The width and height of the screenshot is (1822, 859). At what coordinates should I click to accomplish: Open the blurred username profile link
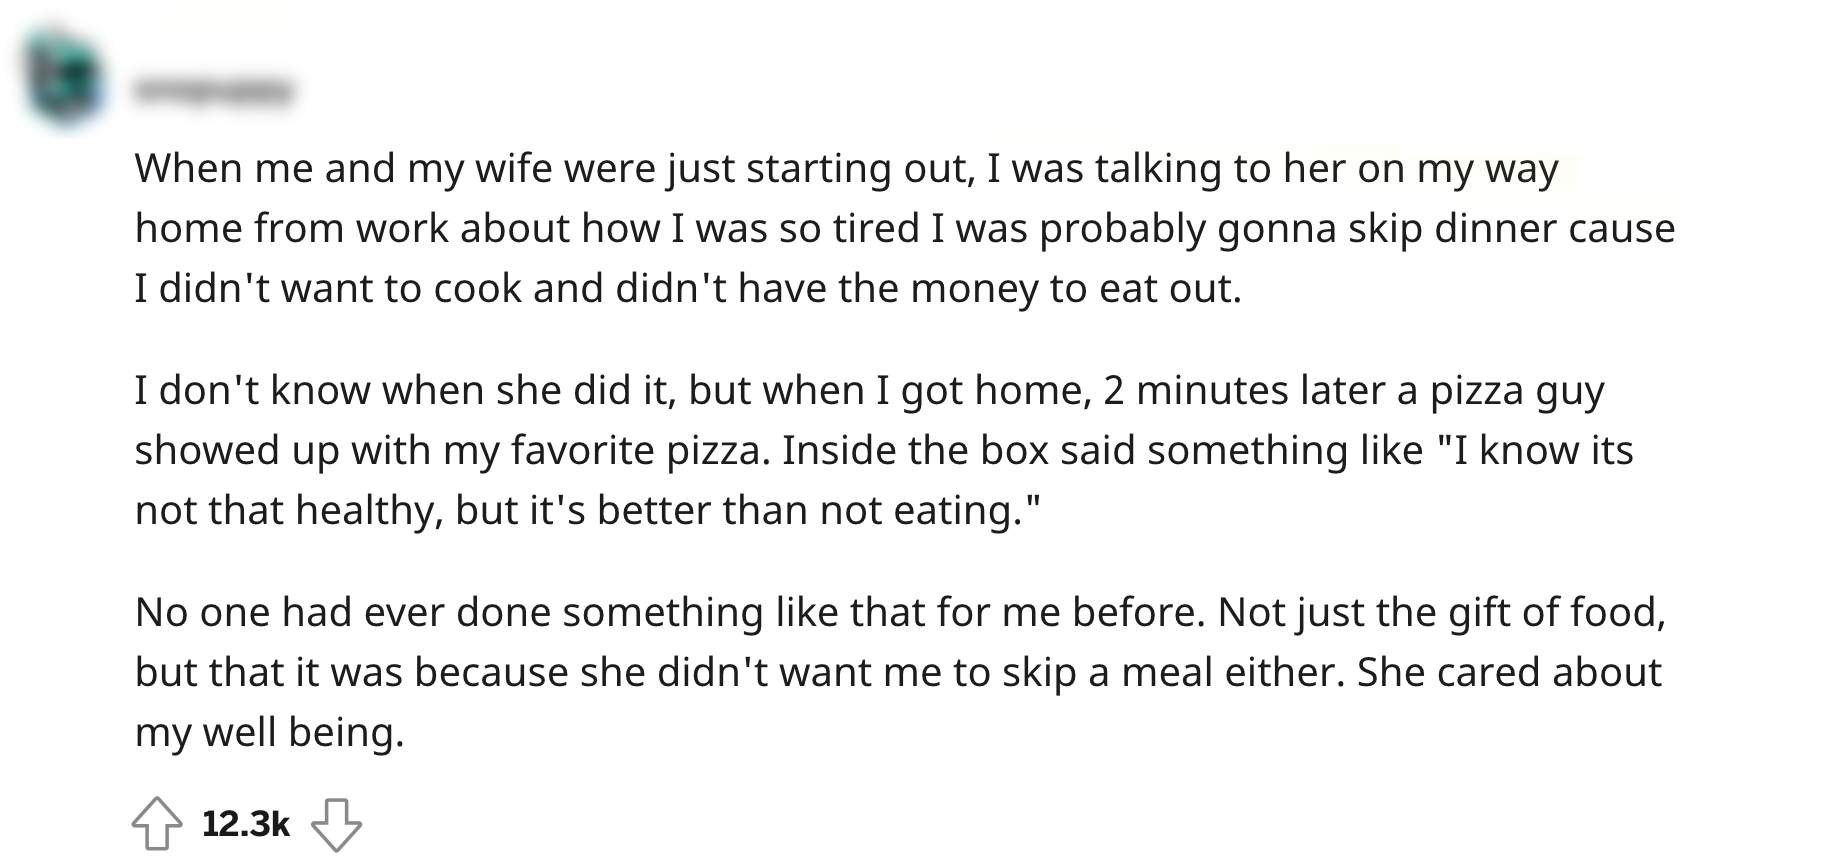214,93
